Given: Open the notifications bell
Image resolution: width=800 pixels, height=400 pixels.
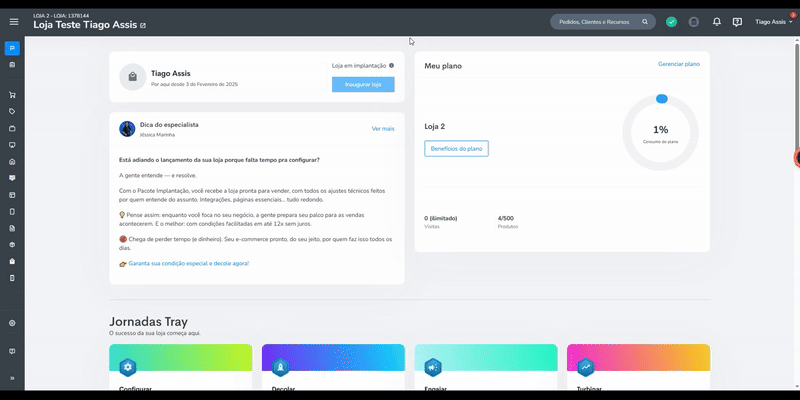Looking at the screenshot, I should pyautogui.click(x=717, y=22).
